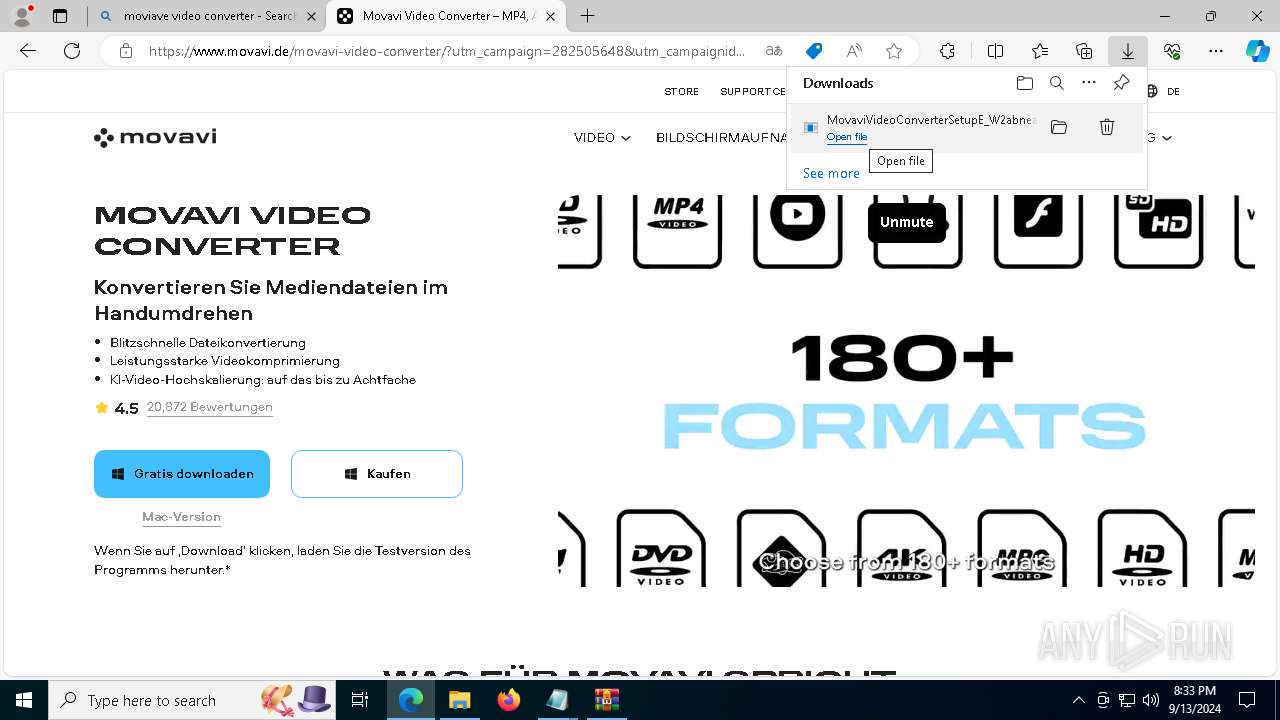Image resolution: width=1280 pixels, height=720 pixels.
Task: Open Extensions puzzle icon
Action: point(947,51)
